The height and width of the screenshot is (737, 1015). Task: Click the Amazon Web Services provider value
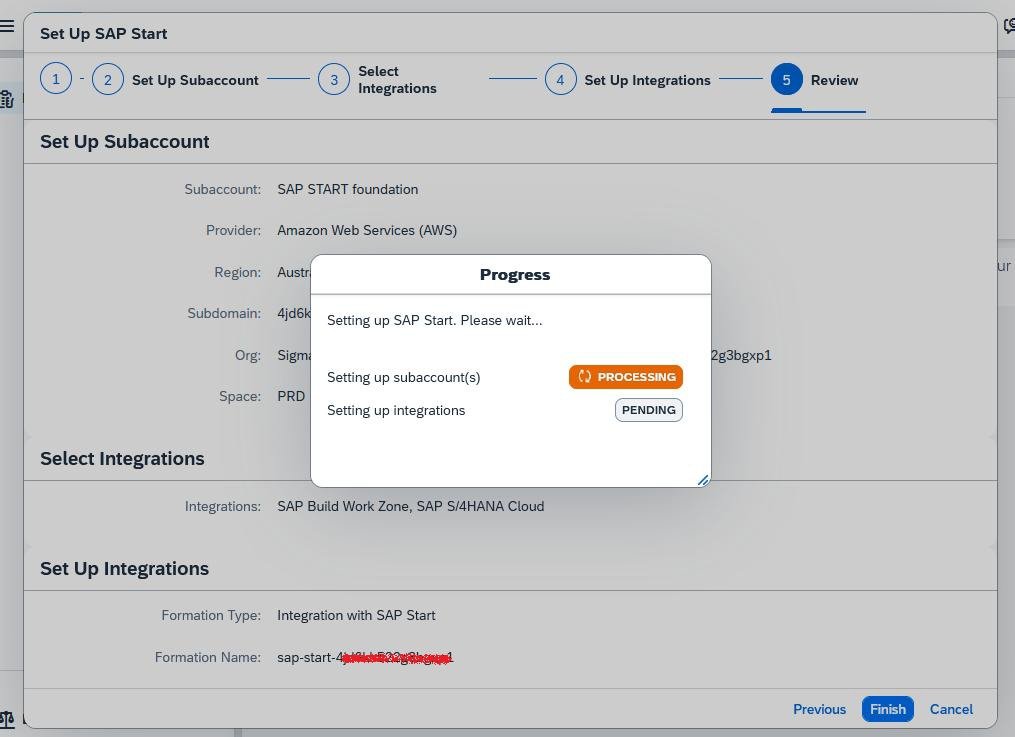pyautogui.click(x=367, y=230)
